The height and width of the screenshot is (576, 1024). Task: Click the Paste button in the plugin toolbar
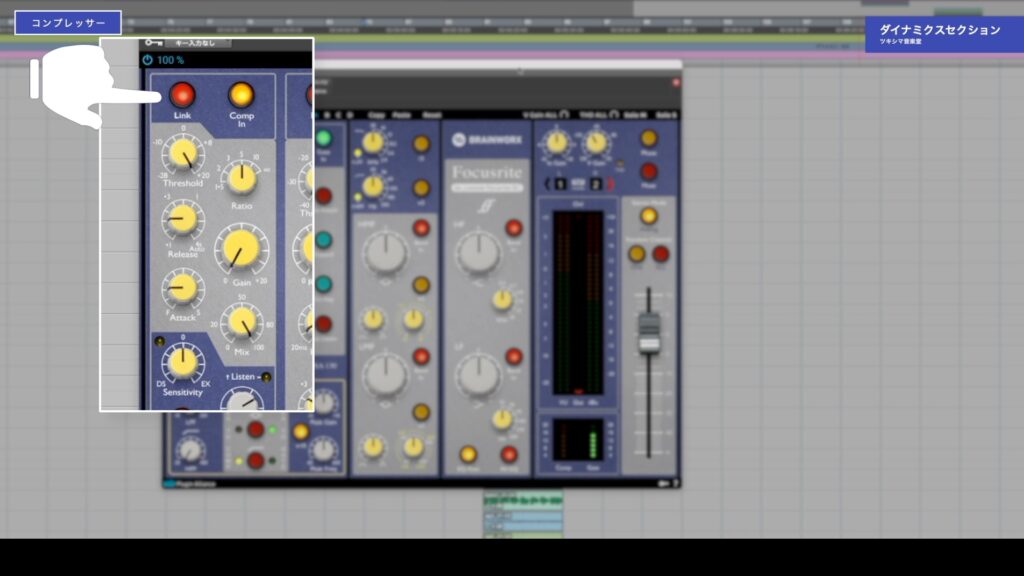coord(401,115)
